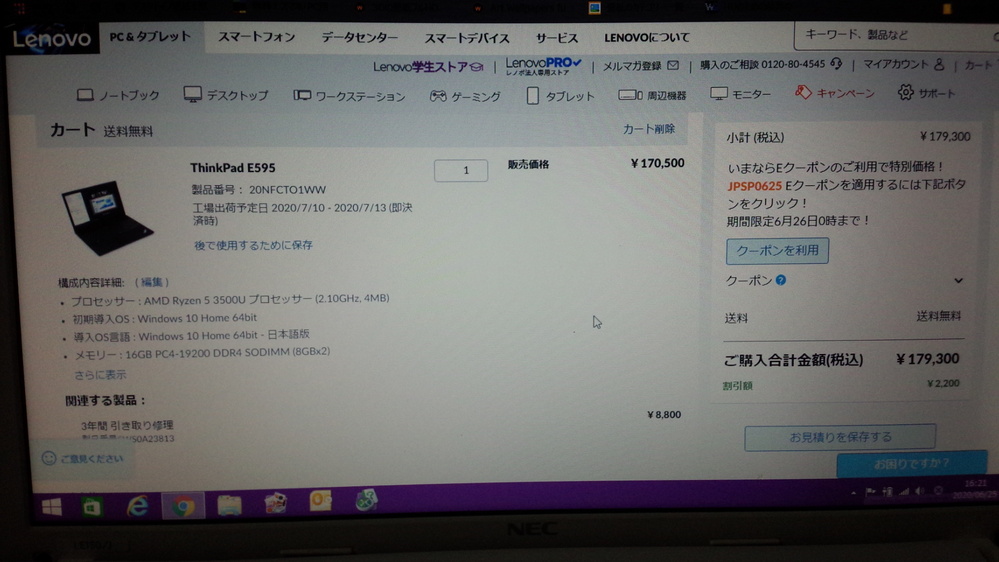Open the PC&タブレット tab

pos(150,37)
